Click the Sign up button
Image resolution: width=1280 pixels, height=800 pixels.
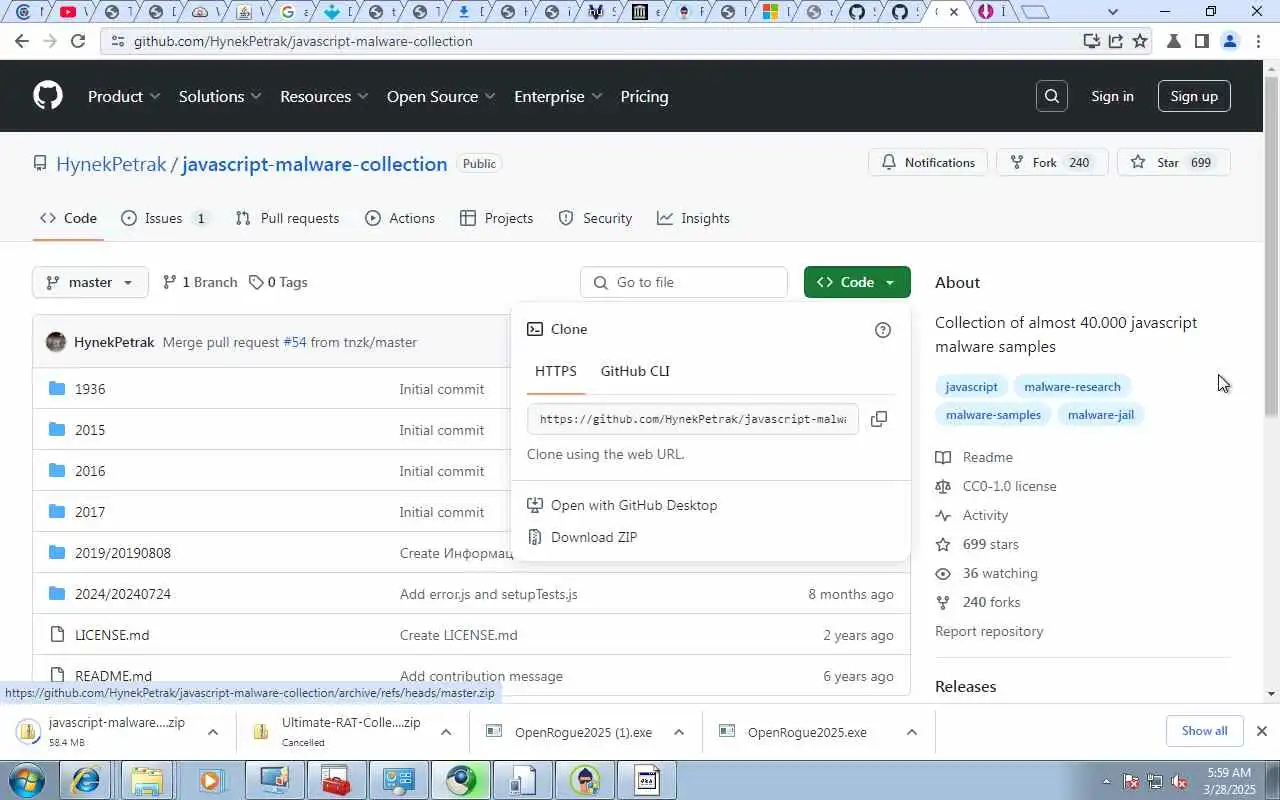[1194, 96]
